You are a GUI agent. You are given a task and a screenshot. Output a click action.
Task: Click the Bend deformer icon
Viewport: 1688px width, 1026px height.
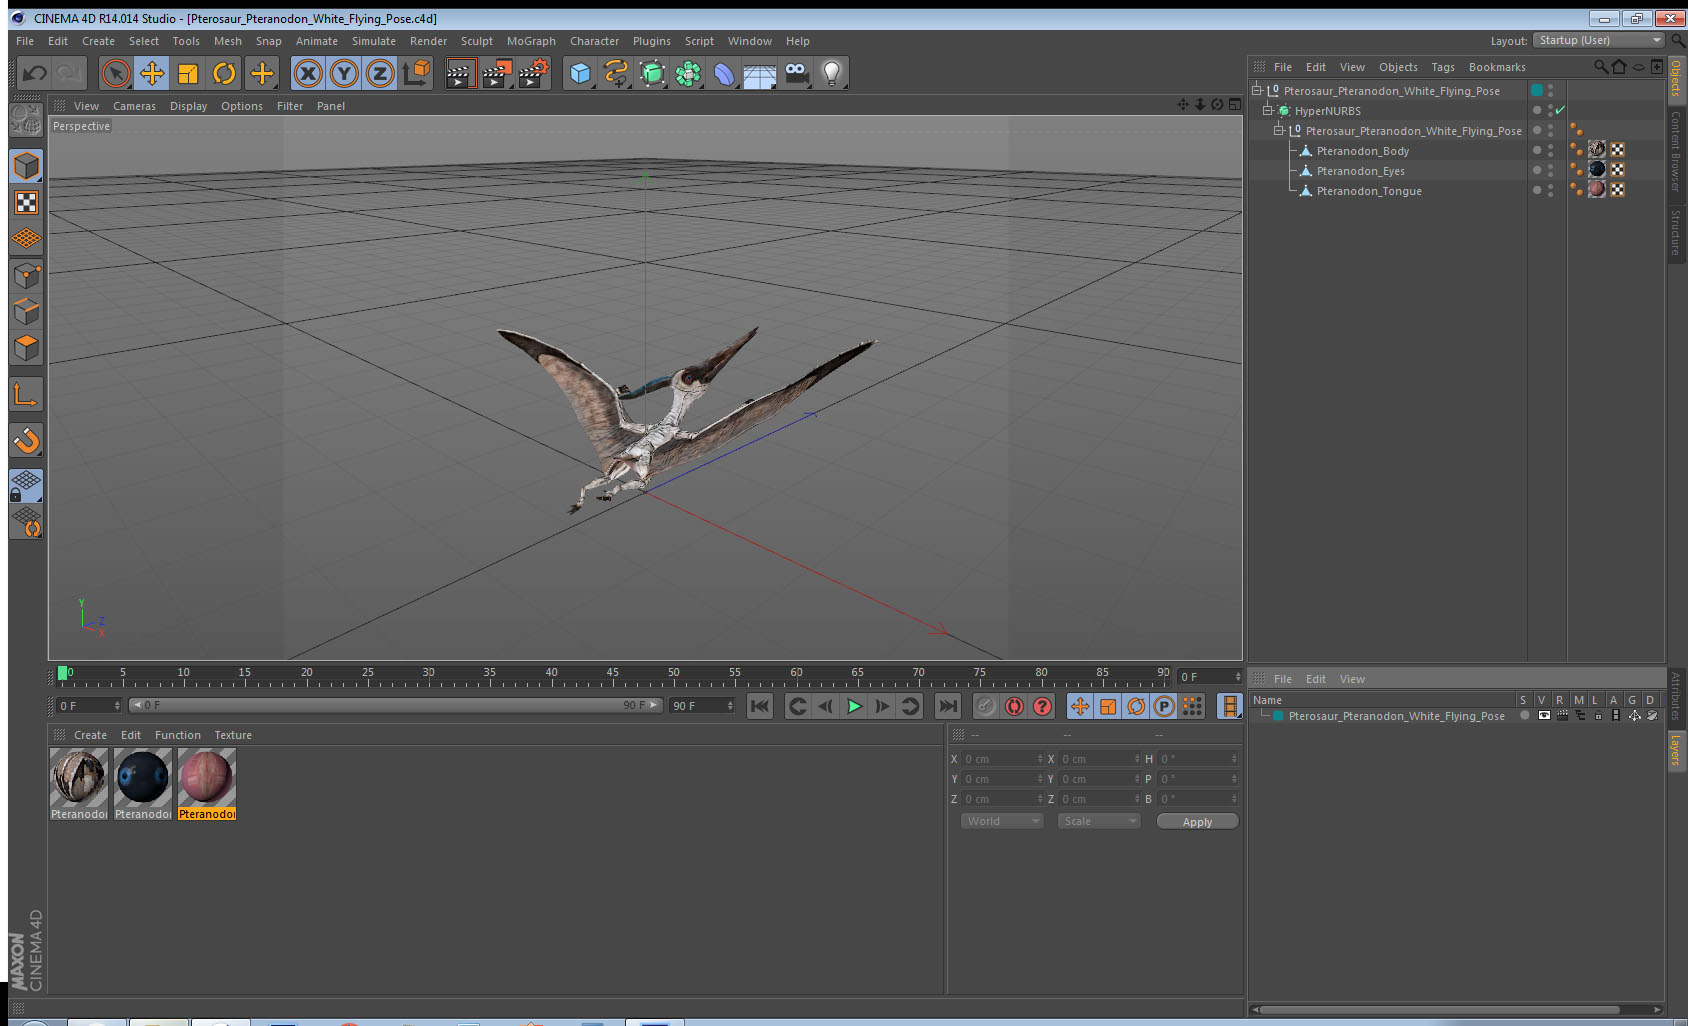pyautogui.click(x=724, y=73)
